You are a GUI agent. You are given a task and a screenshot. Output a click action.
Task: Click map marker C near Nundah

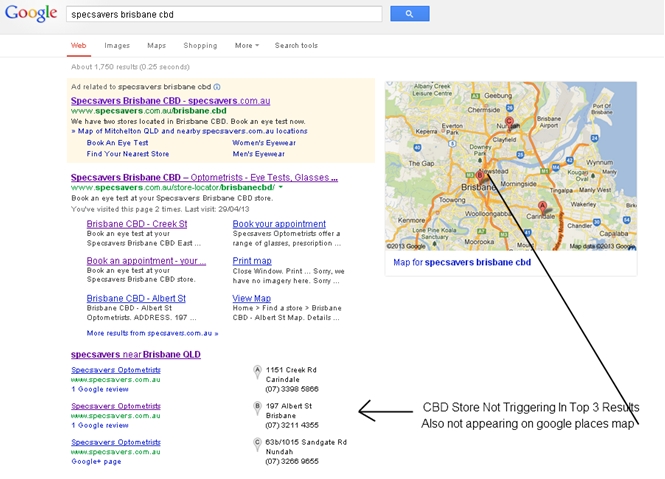coord(509,123)
